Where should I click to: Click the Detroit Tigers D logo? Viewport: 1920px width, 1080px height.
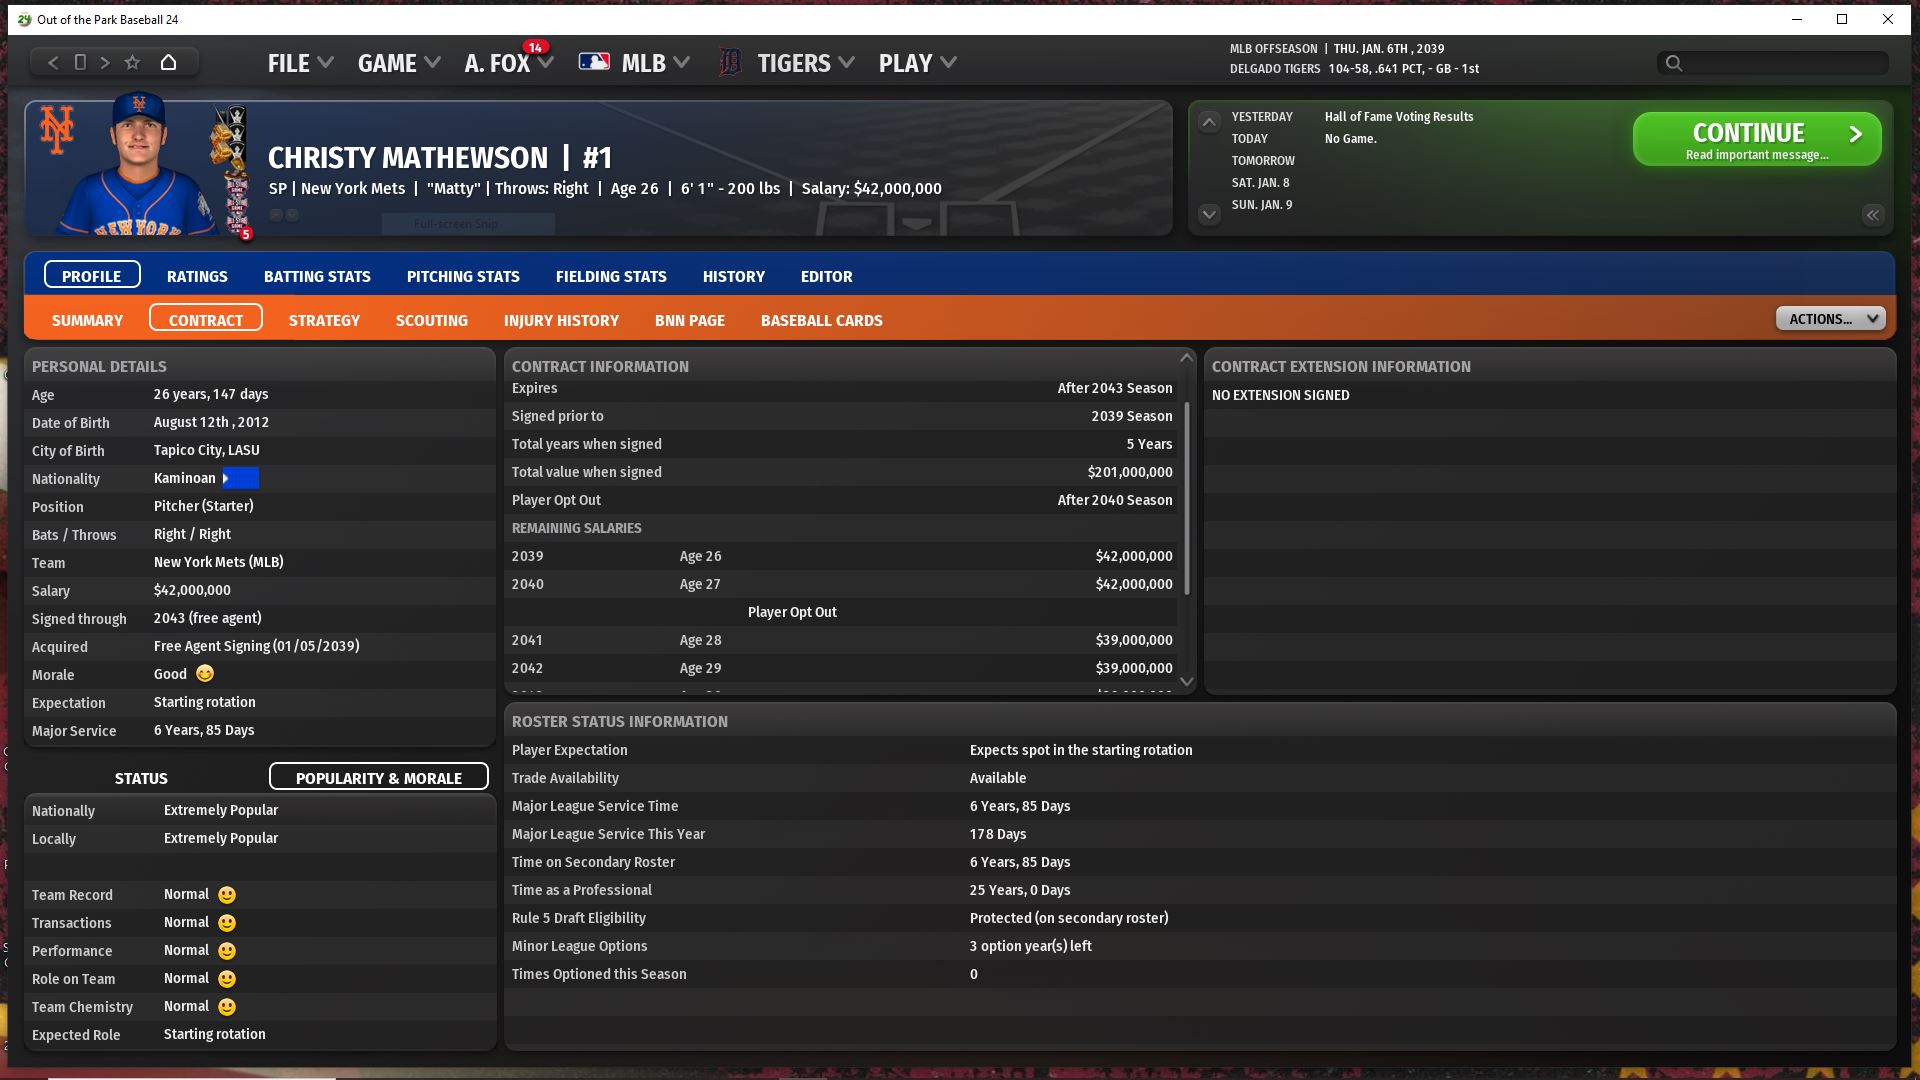click(x=730, y=63)
